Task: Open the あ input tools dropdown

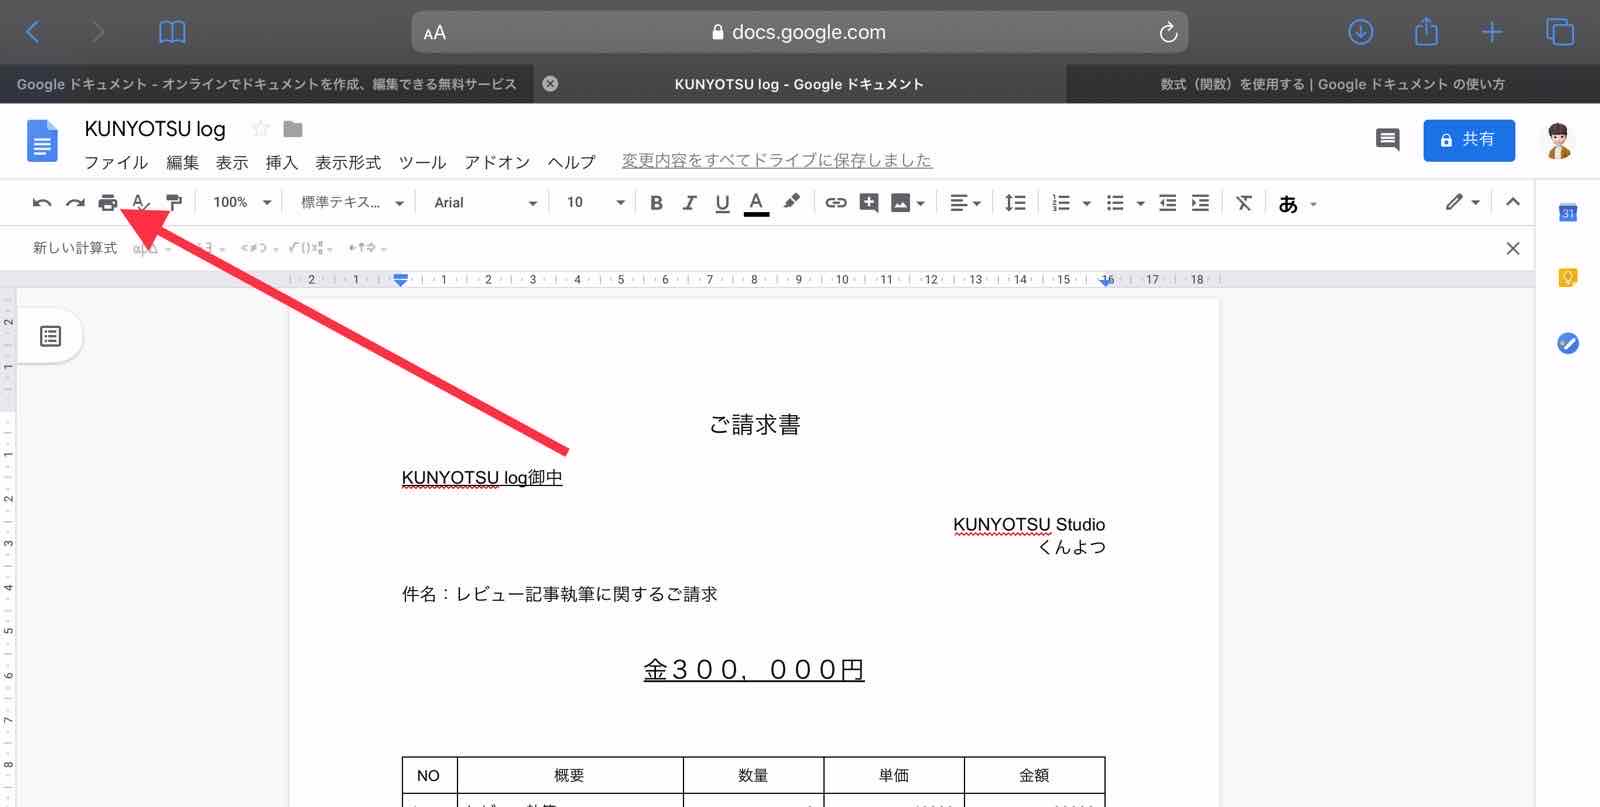Action: tap(1297, 204)
